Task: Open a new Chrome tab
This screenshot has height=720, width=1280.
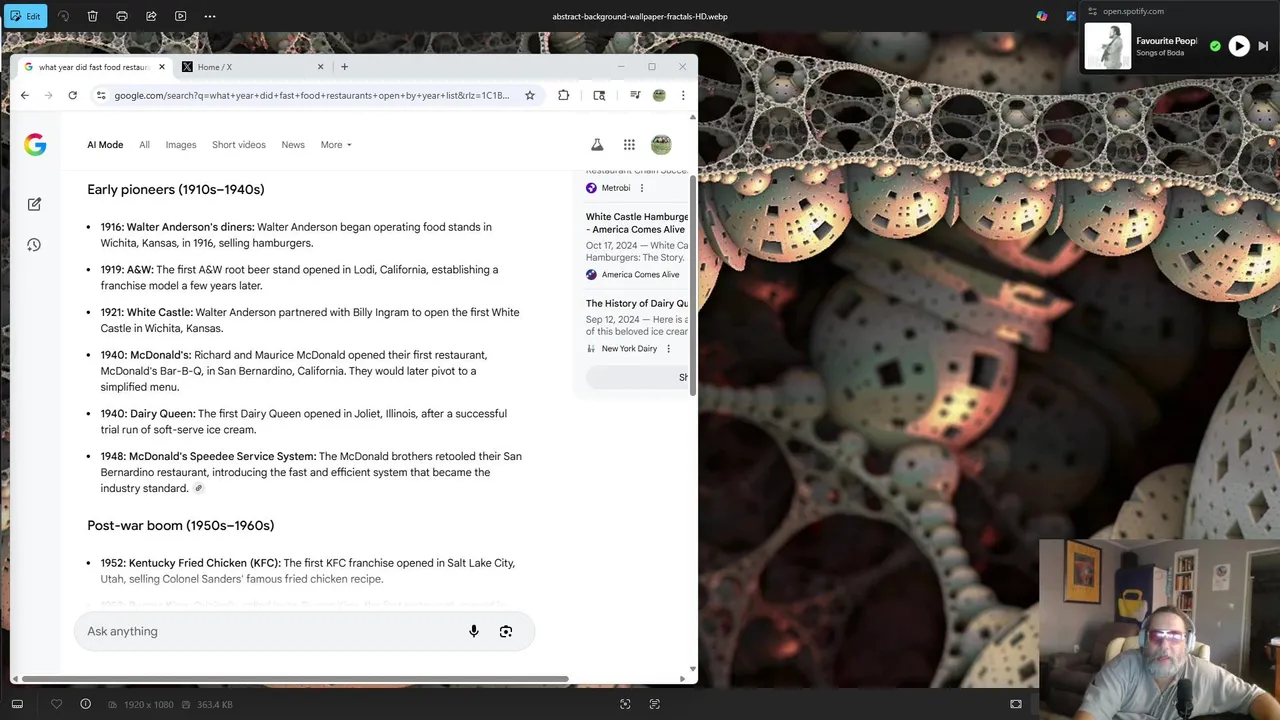Action: pyautogui.click(x=345, y=67)
